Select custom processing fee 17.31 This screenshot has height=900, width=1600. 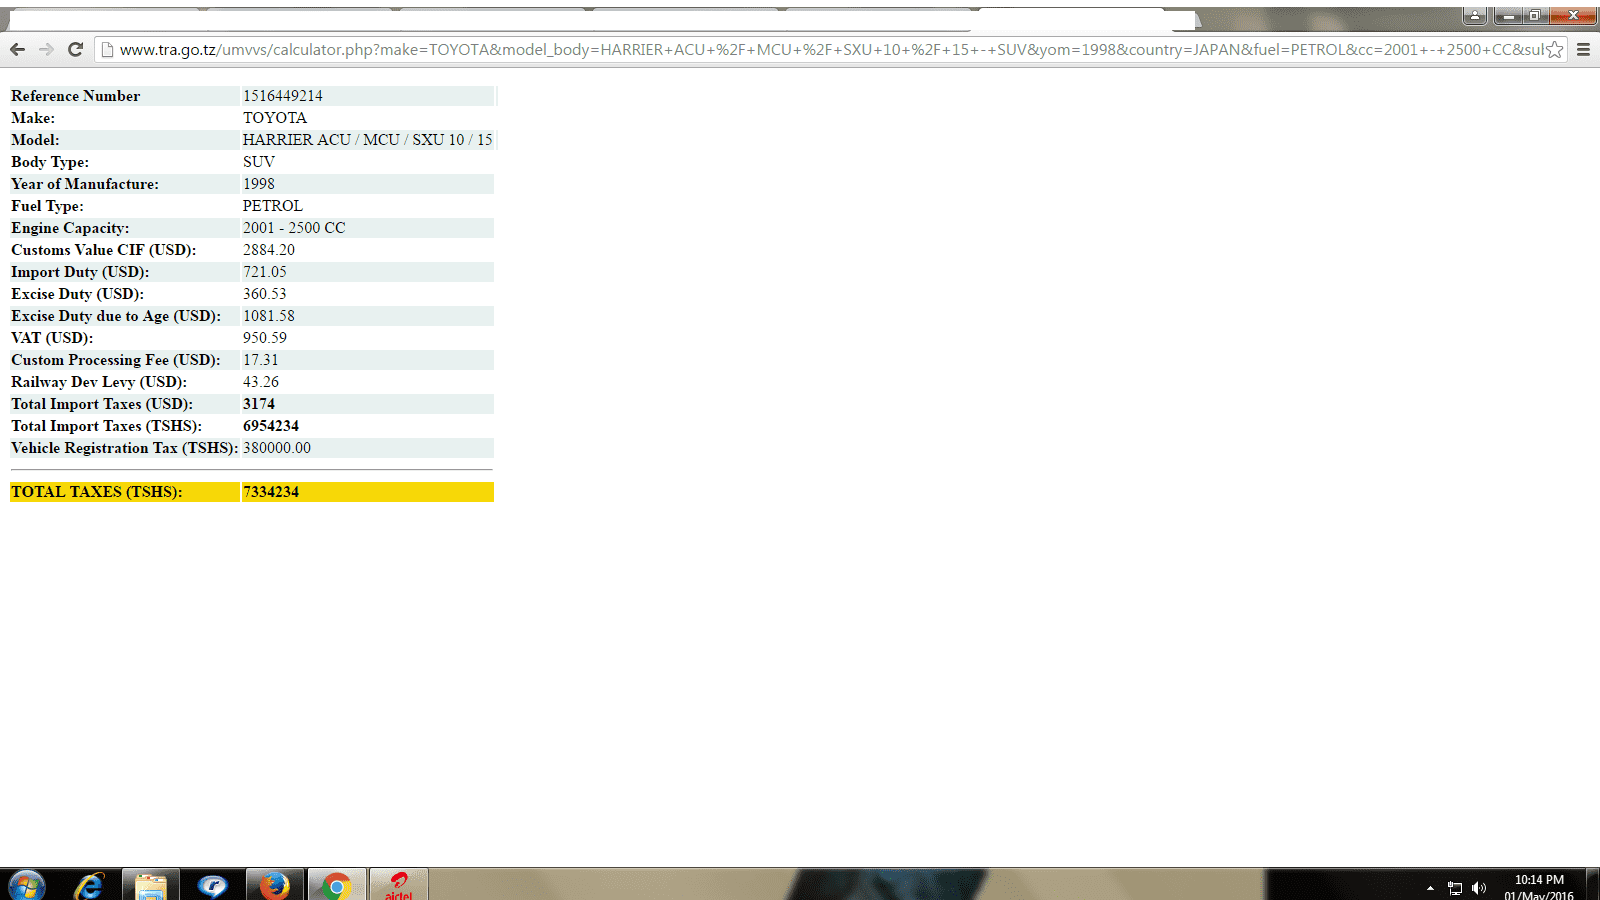coord(261,360)
